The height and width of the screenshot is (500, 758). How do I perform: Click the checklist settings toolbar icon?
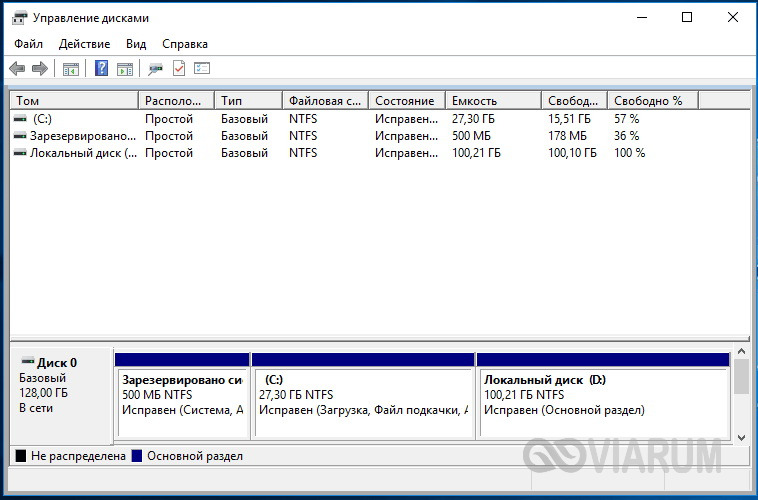point(202,69)
